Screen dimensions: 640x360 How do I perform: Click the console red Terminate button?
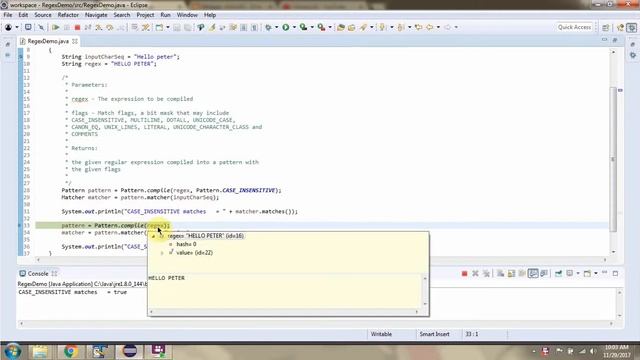(x=464, y=273)
